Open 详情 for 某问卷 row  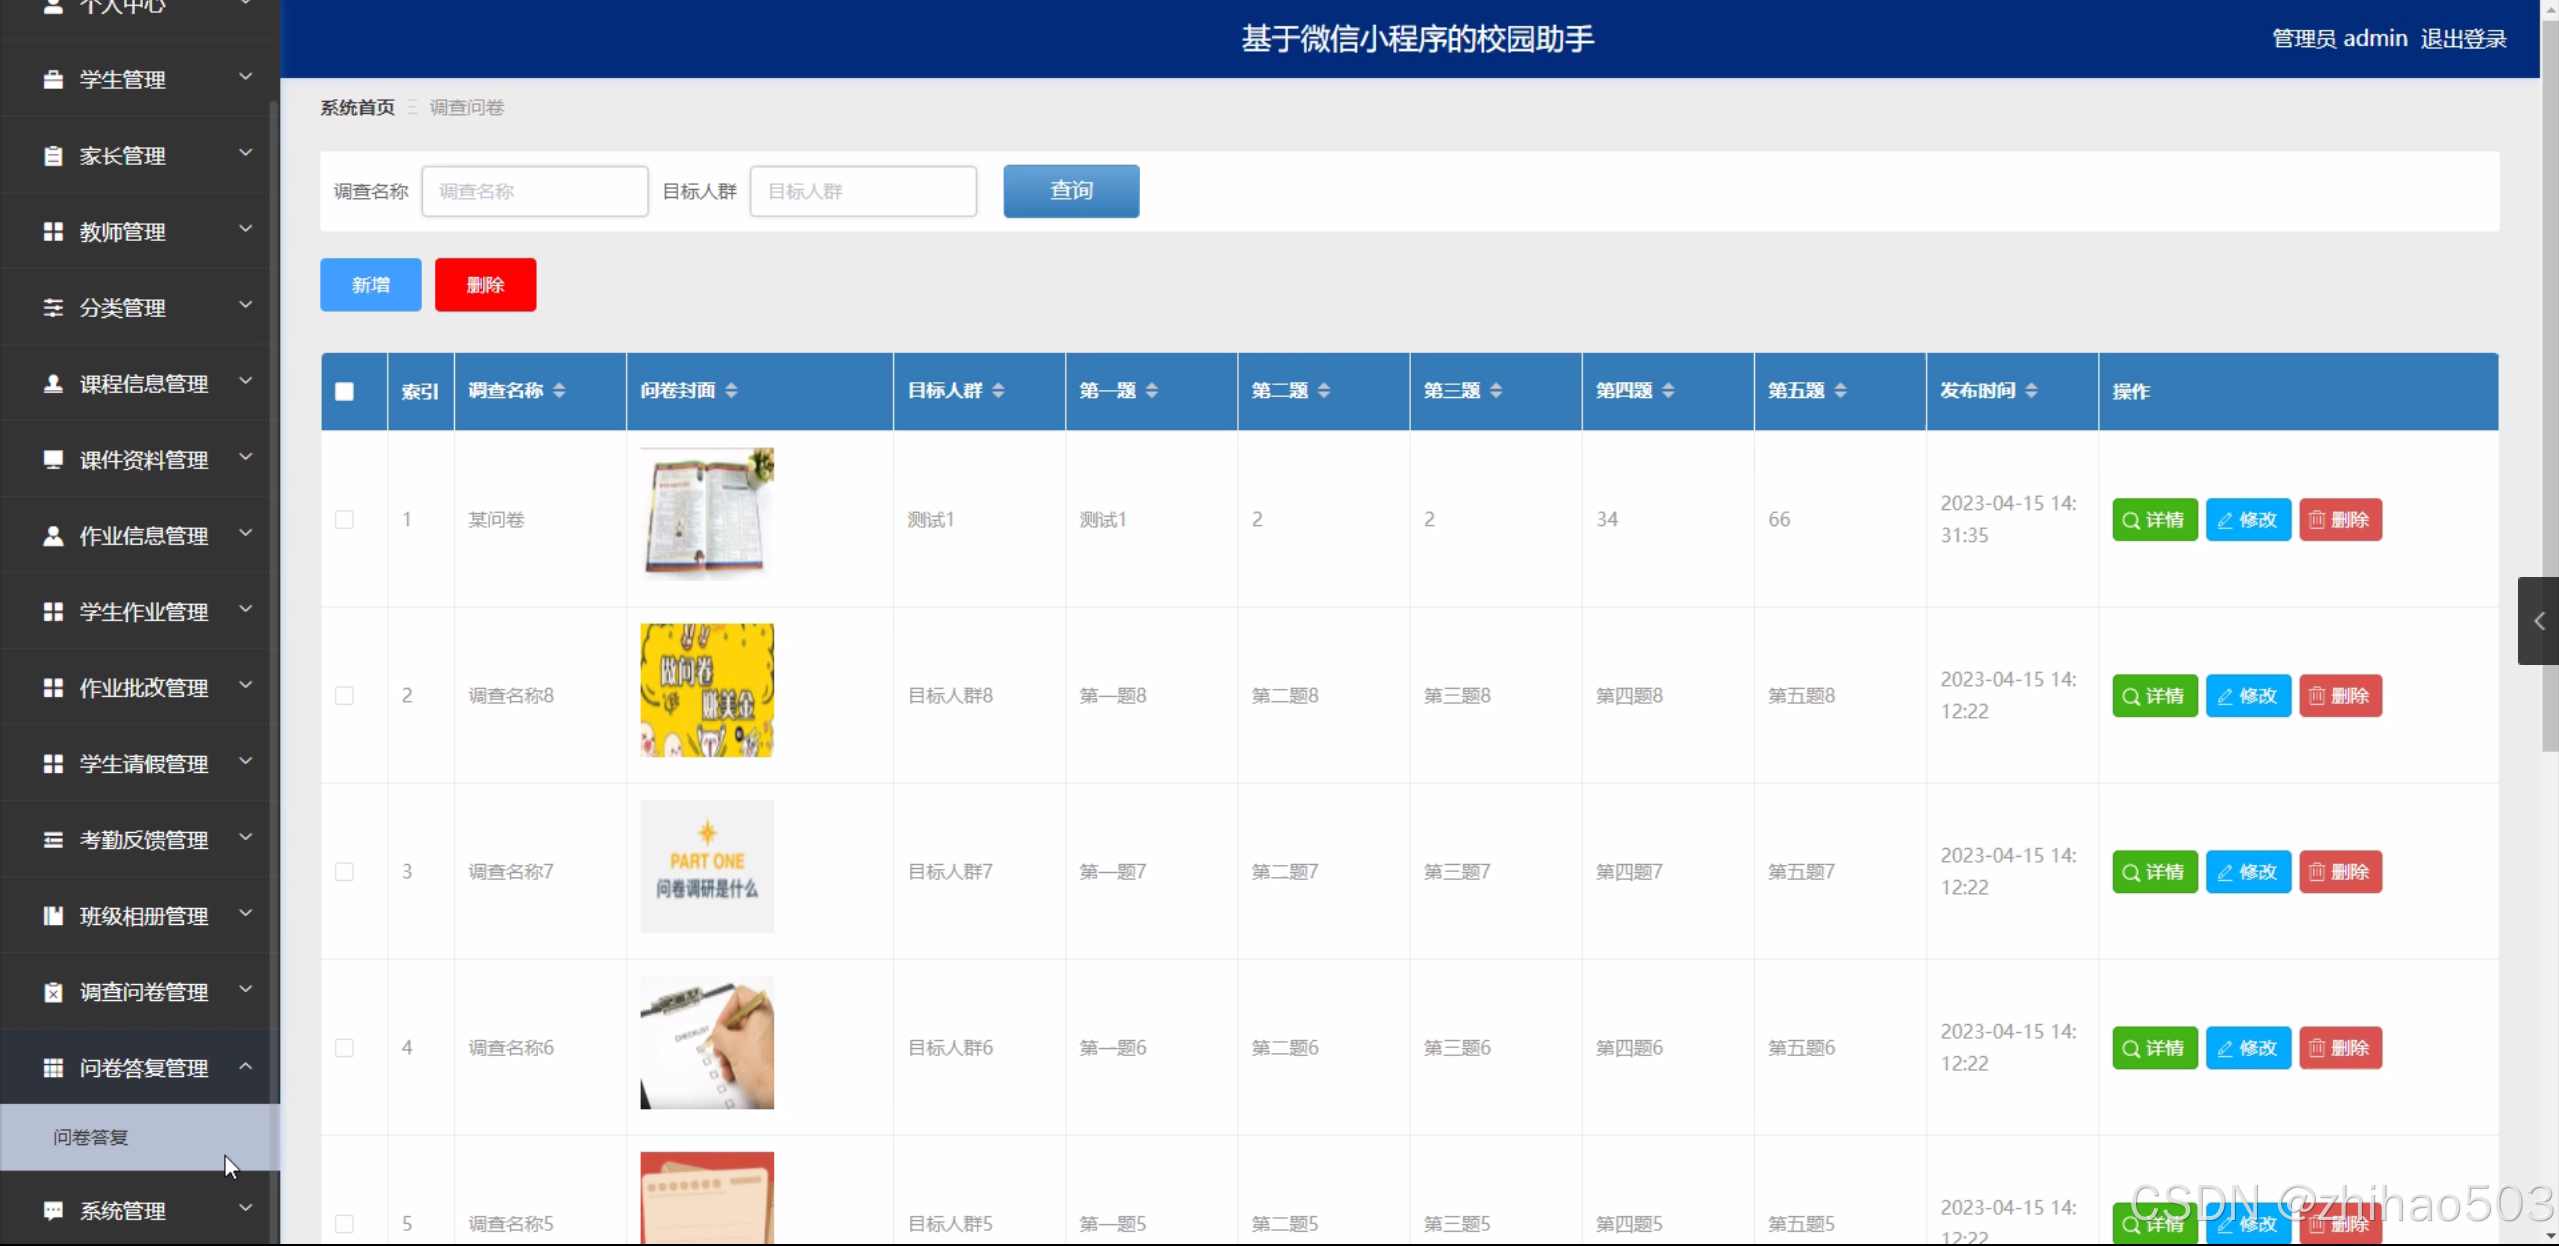(x=2155, y=519)
